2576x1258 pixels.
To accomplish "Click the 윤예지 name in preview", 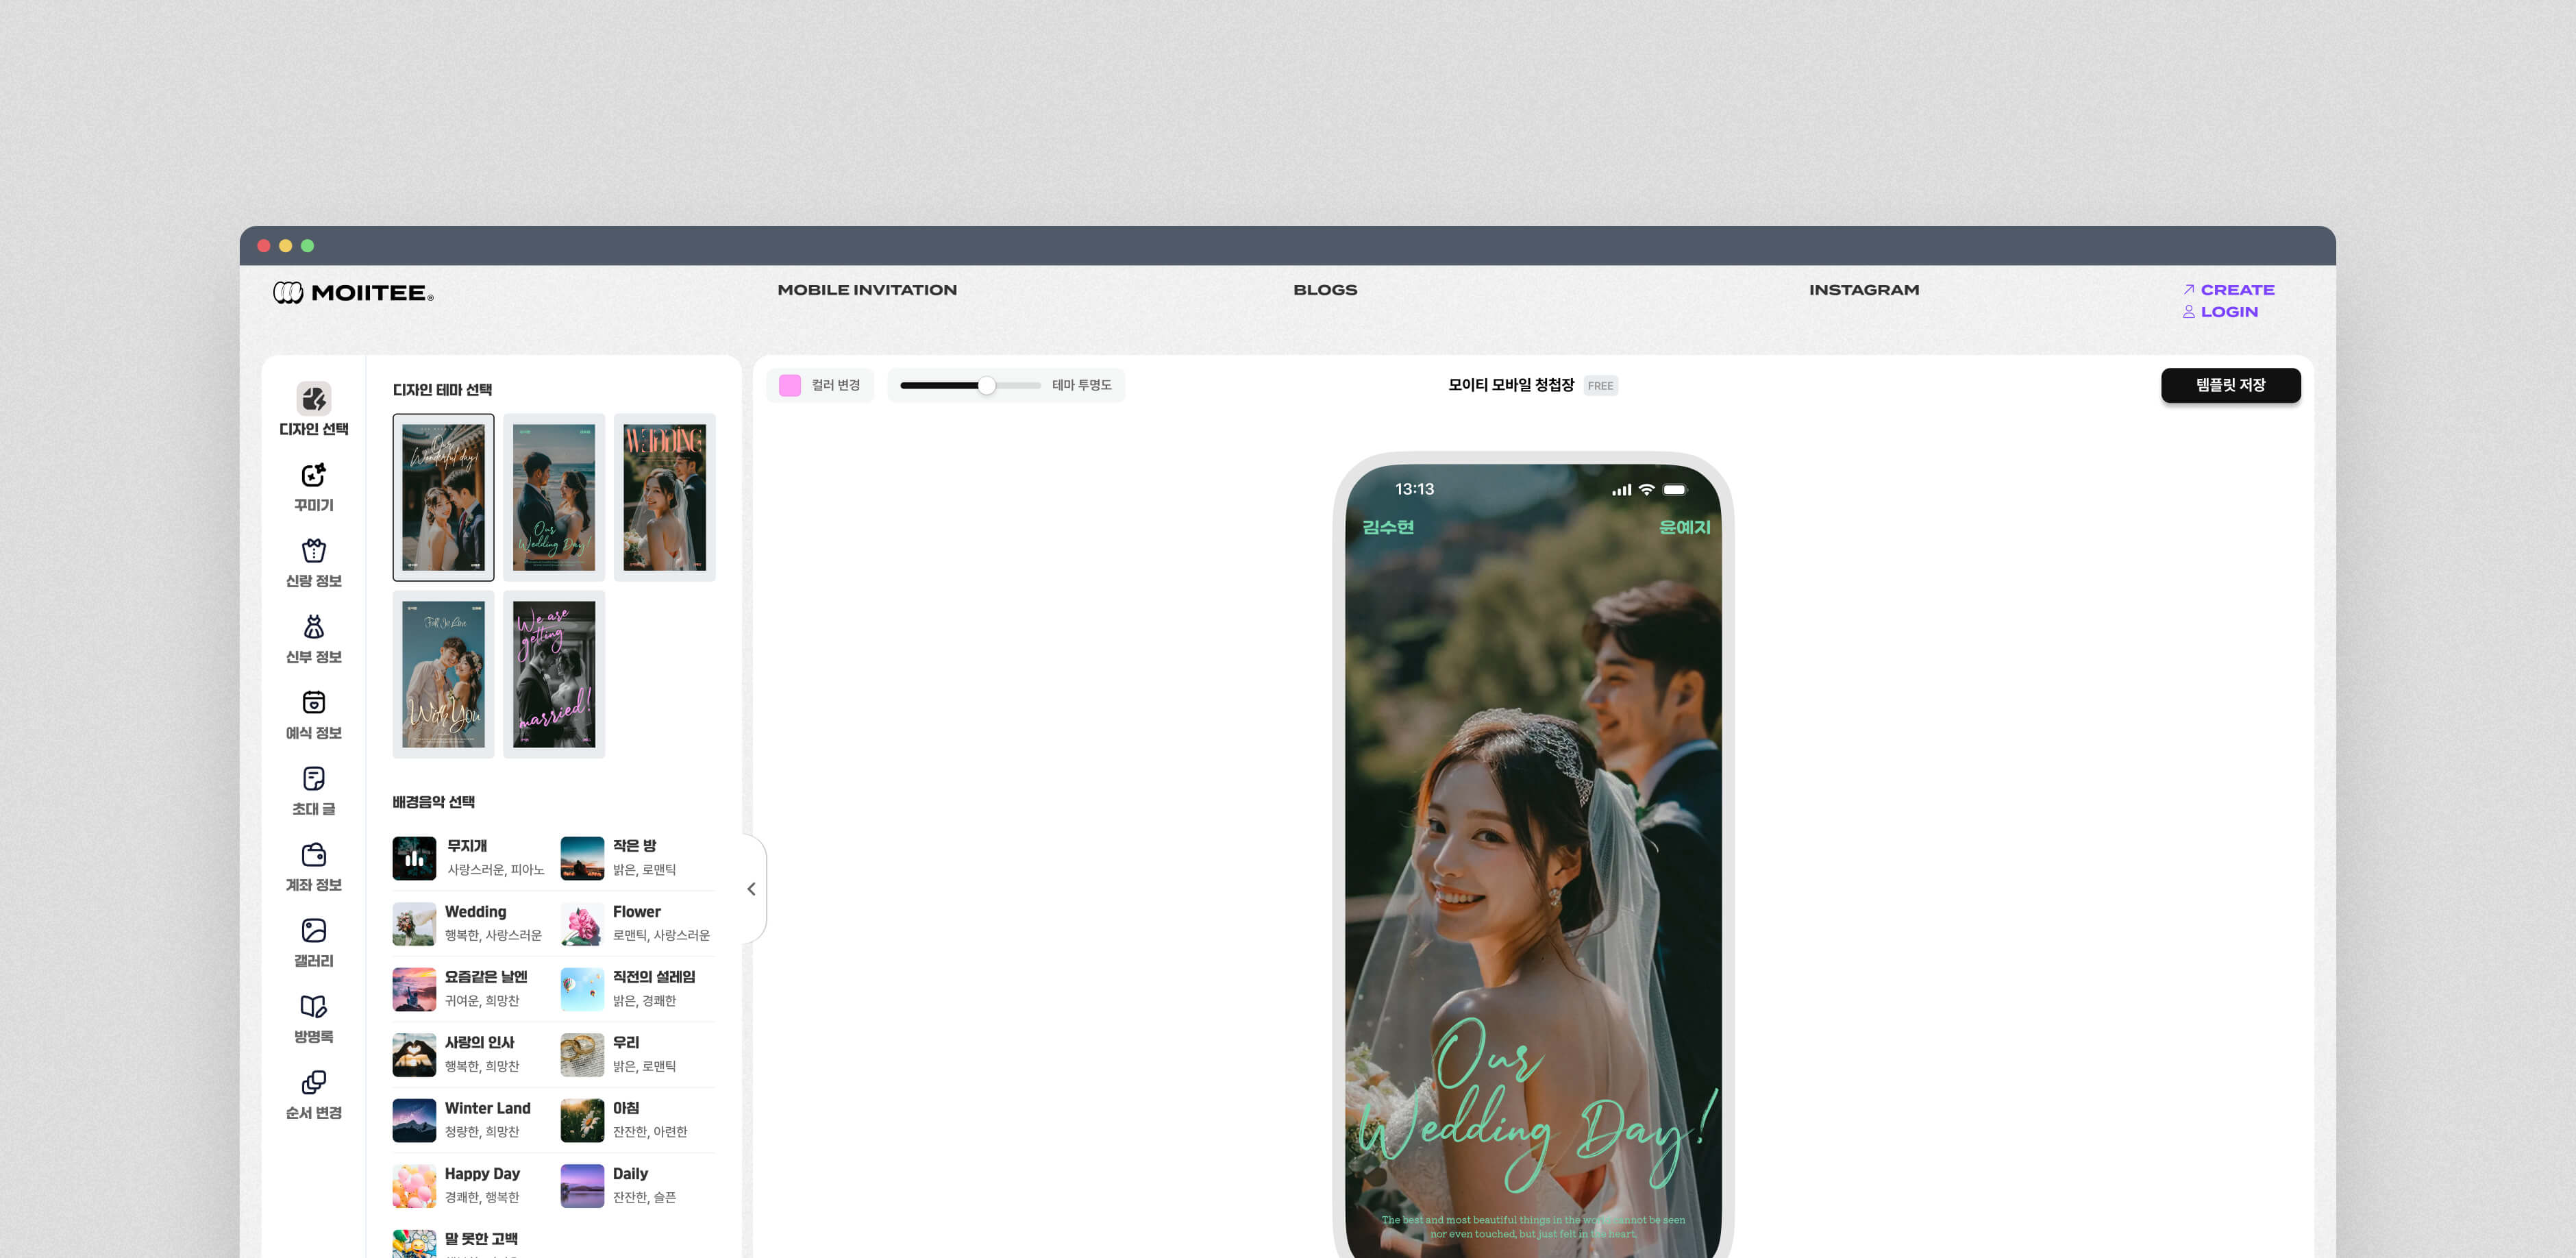I will coord(1684,527).
